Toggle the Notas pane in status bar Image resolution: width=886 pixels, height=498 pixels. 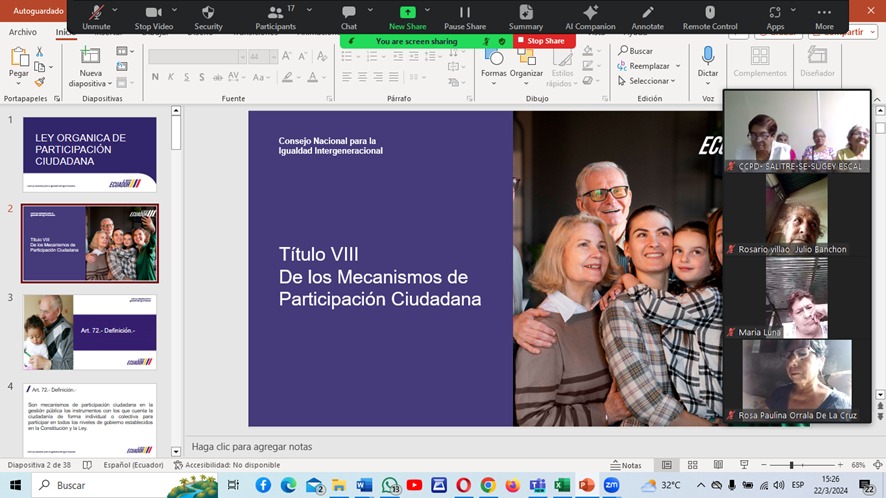click(625, 465)
